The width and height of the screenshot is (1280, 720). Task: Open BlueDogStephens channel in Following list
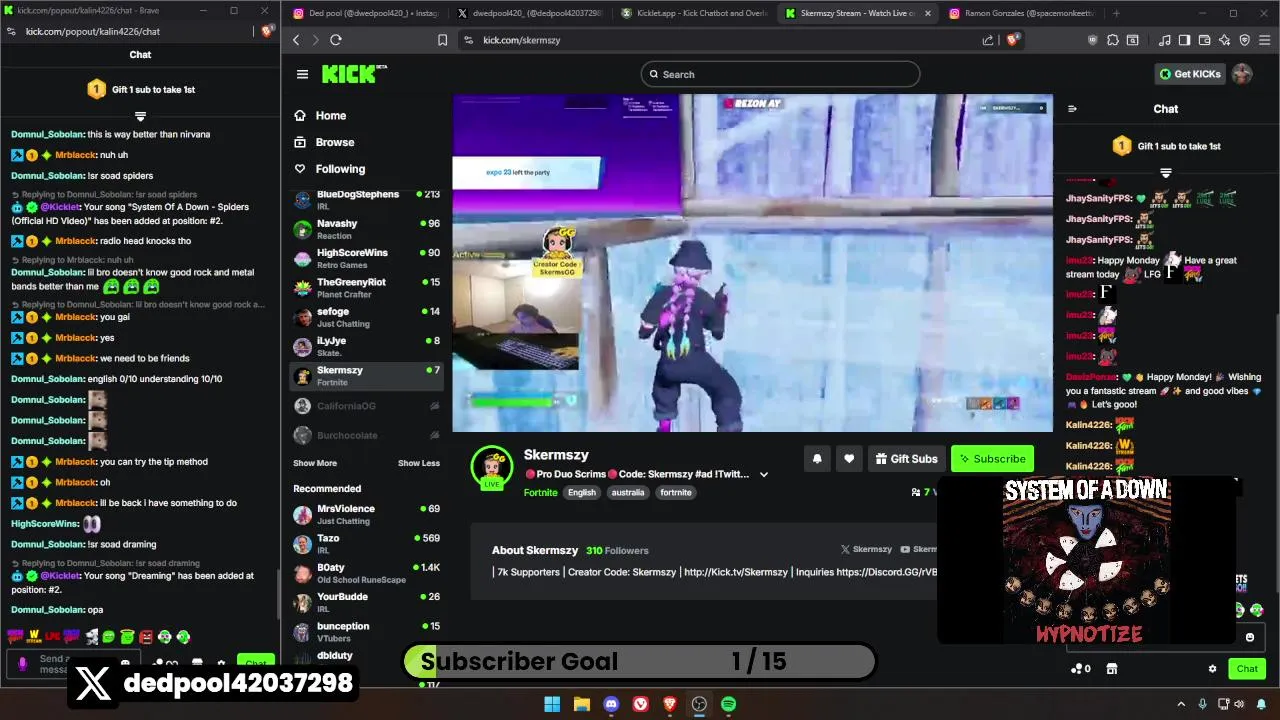pyautogui.click(x=366, y=199)
